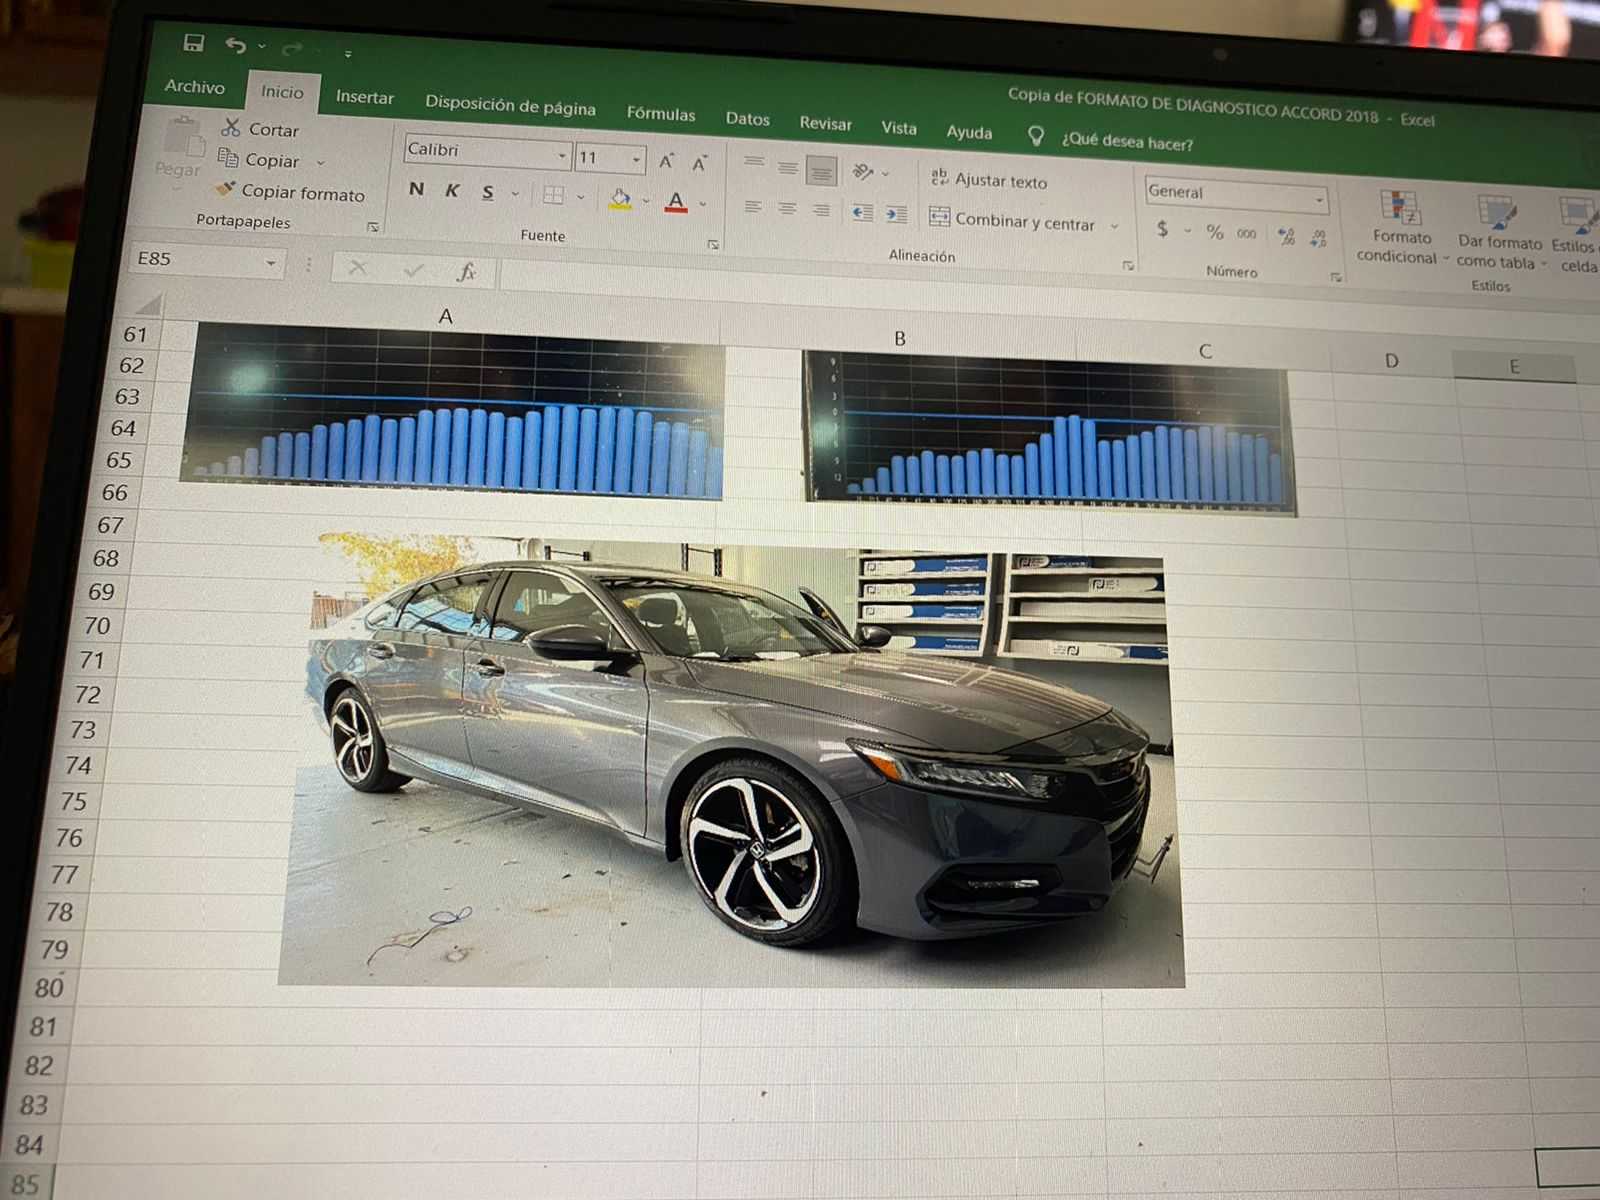Switch to Revisar tab
Screen dimensions: 1600x1200
click(825, 123)
